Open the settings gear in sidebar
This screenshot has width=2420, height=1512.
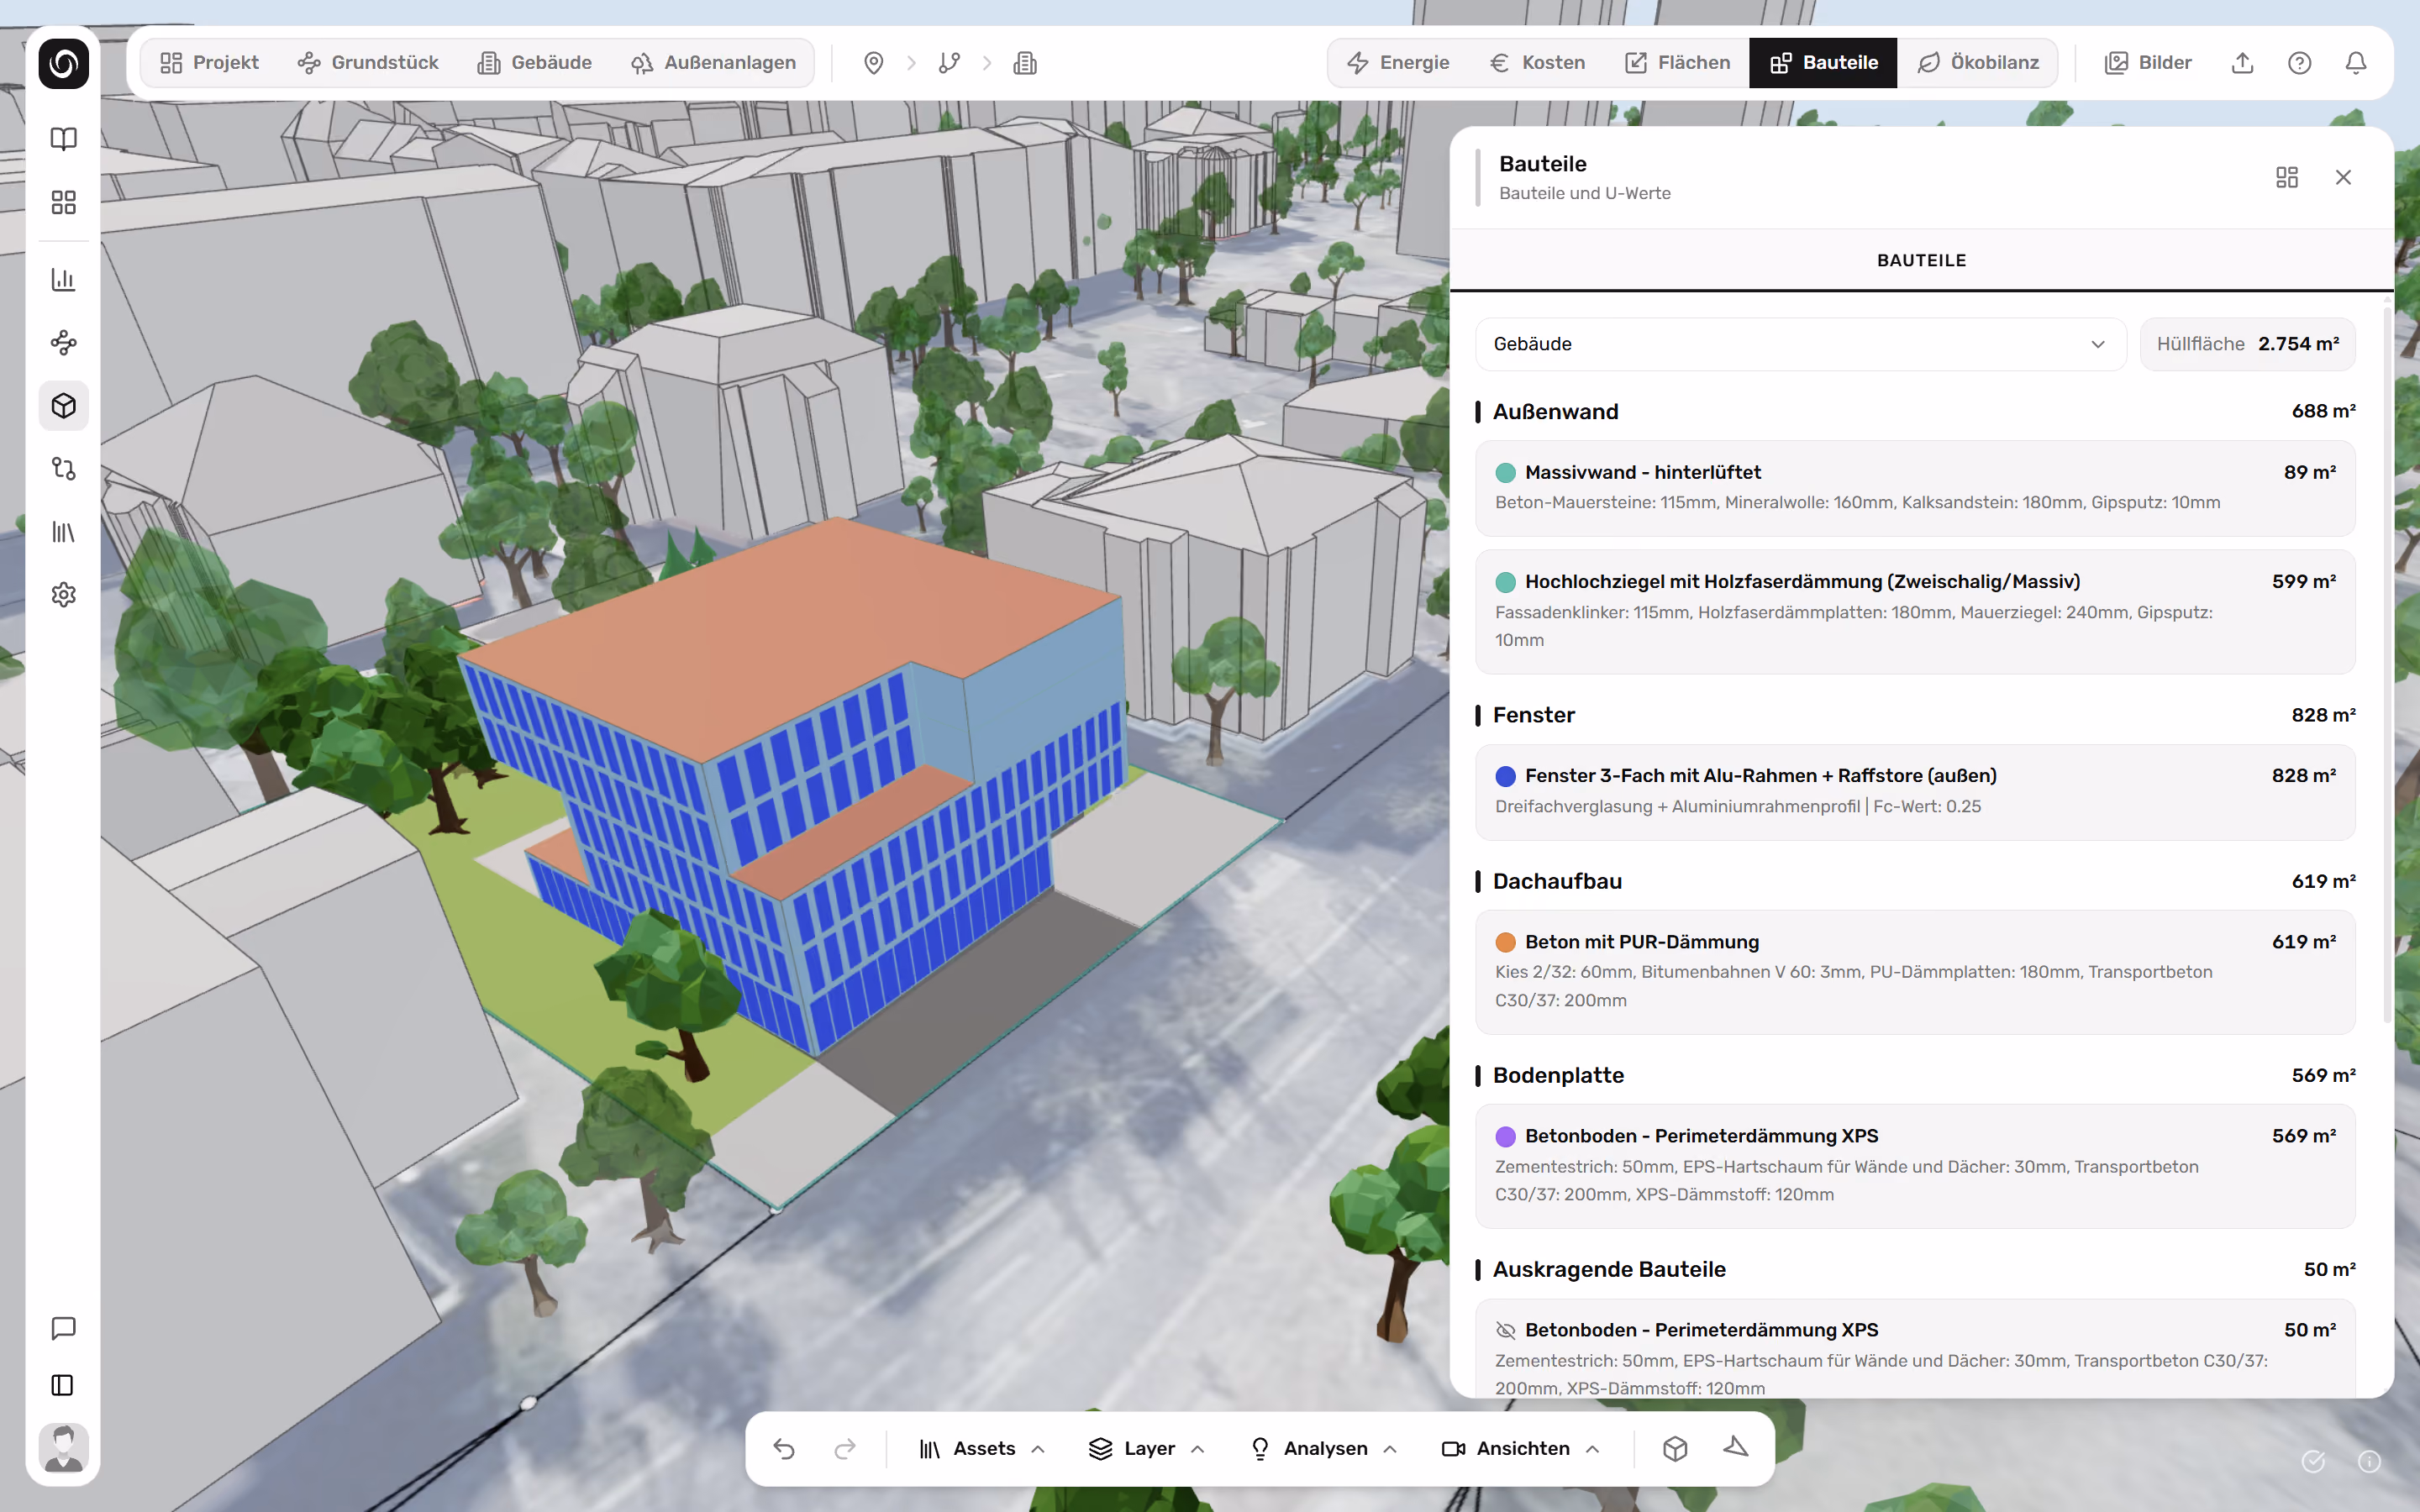pyautogui.click(x=63, y=595)
